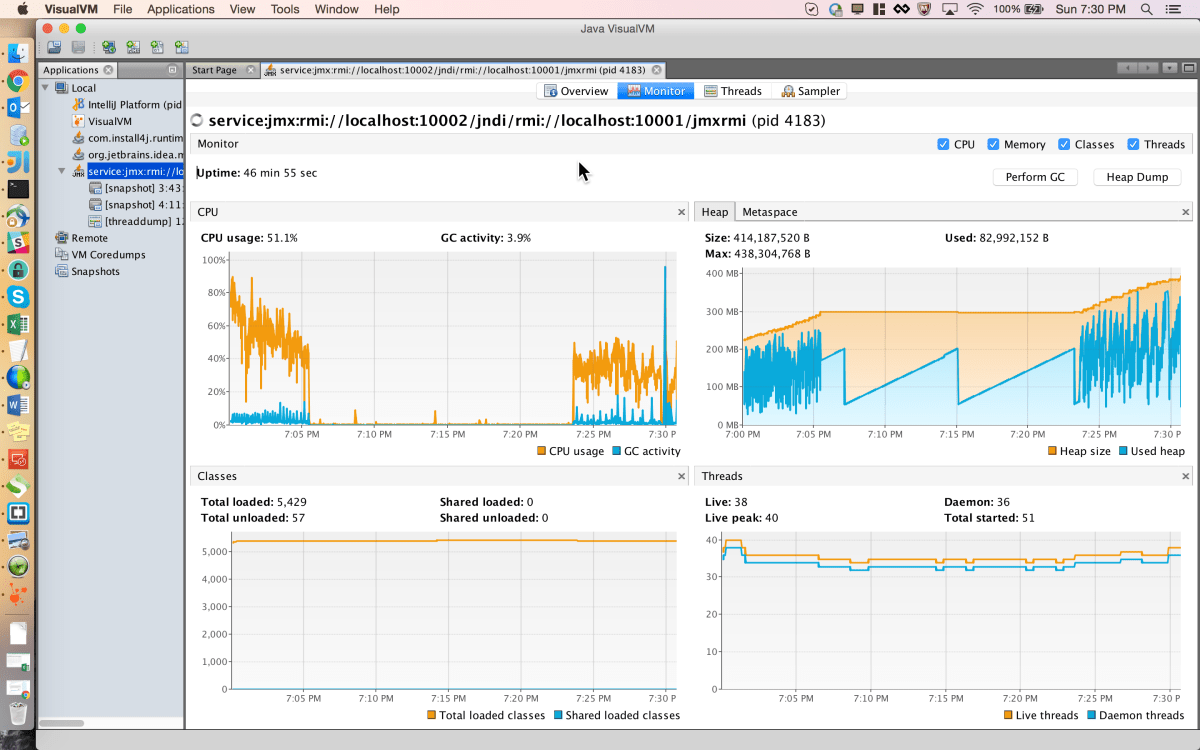The image size is (1200, 750).
Task: Close the Start Page tab
Action: (x=250, y=70)
